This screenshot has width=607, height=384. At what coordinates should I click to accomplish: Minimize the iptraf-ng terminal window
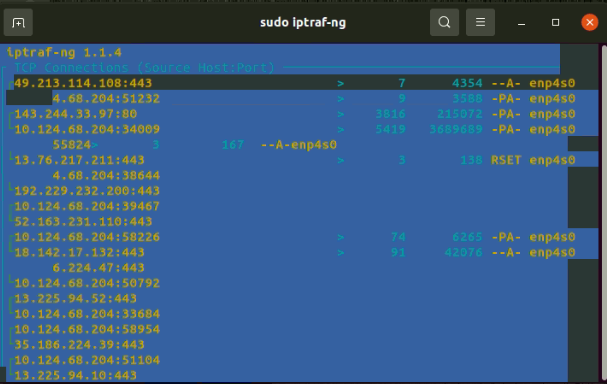coord(521,23)
